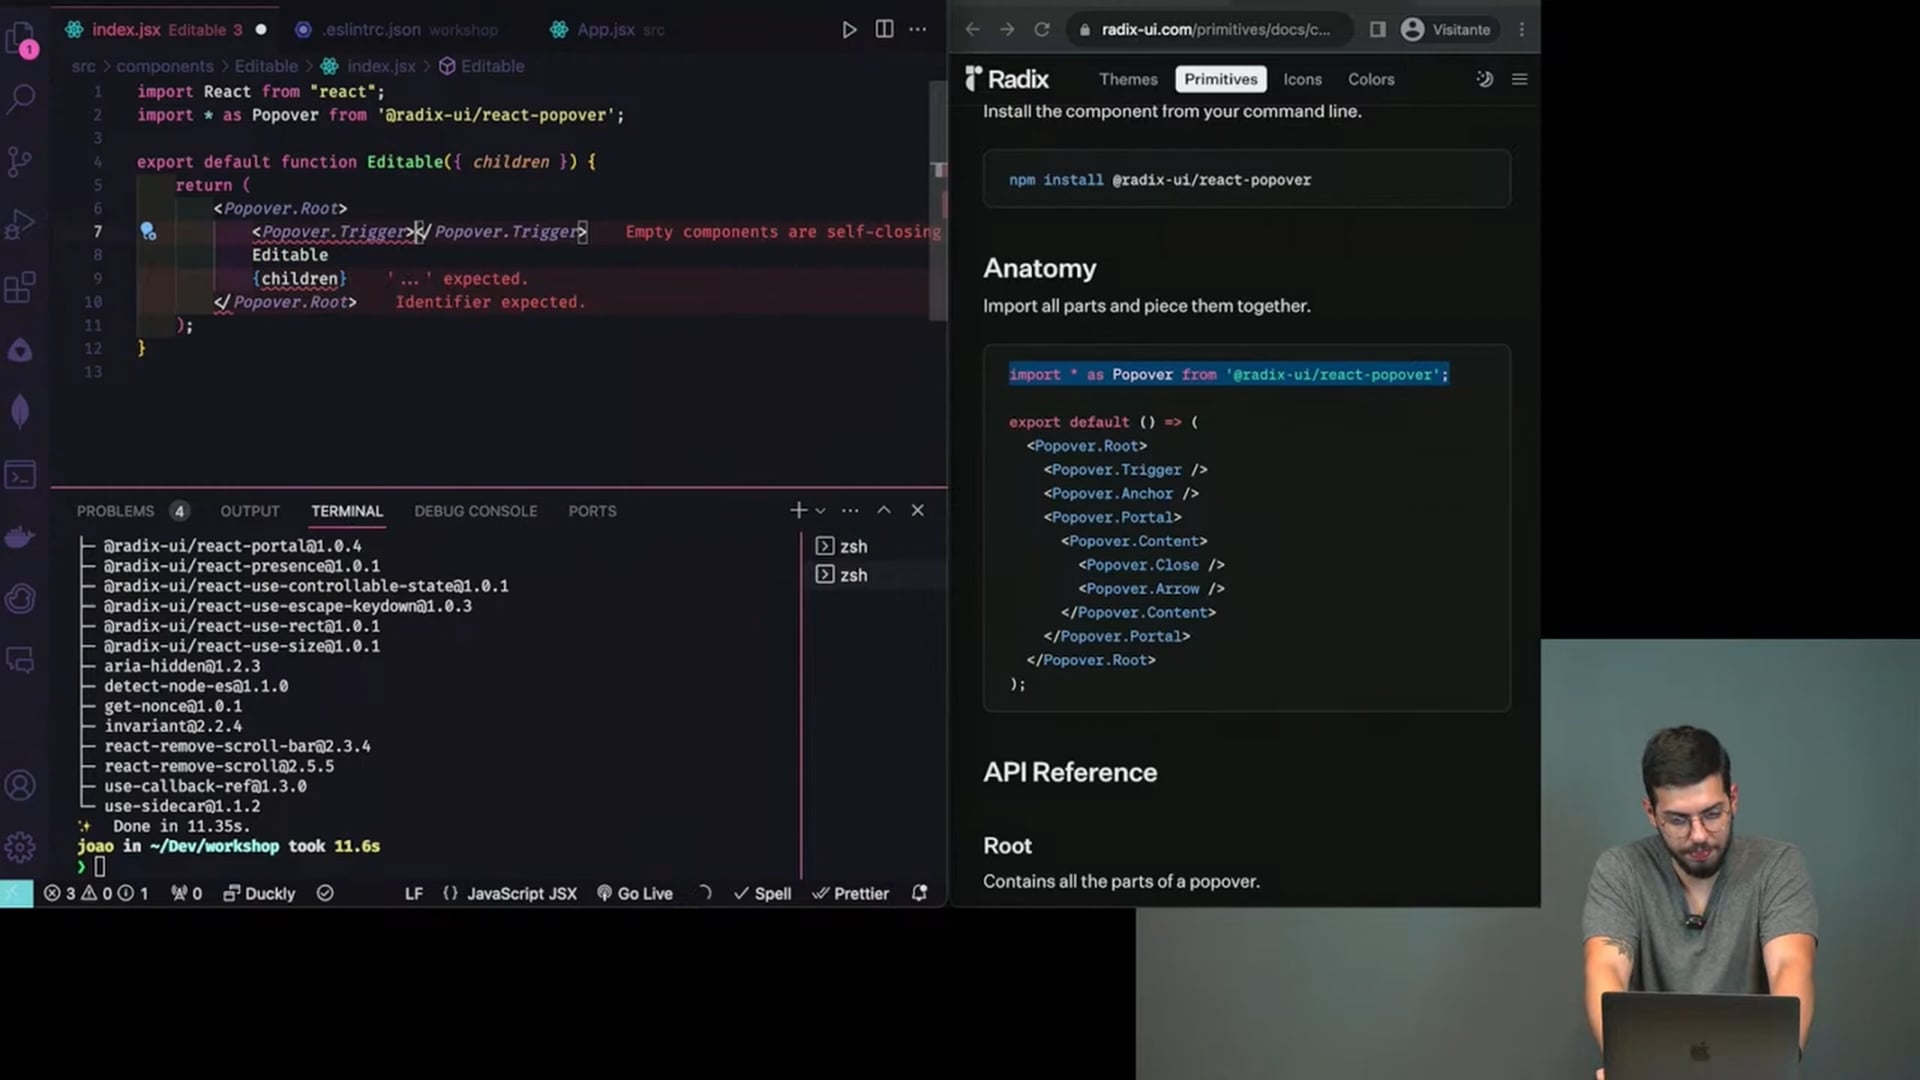The height and width of the screenshot is (1080, 1920).
Task: Switch to the App.jsx editor tab
Action: (x=608, y=30)
